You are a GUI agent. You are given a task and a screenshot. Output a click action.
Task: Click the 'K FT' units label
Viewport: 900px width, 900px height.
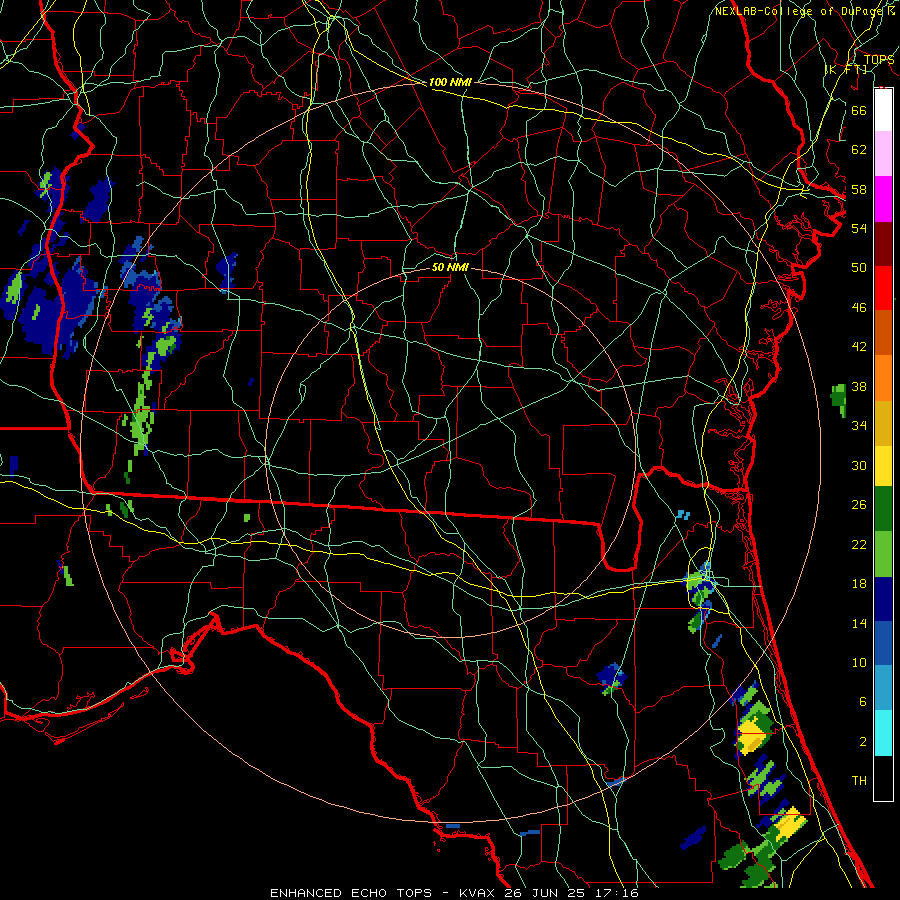point(846,69)
